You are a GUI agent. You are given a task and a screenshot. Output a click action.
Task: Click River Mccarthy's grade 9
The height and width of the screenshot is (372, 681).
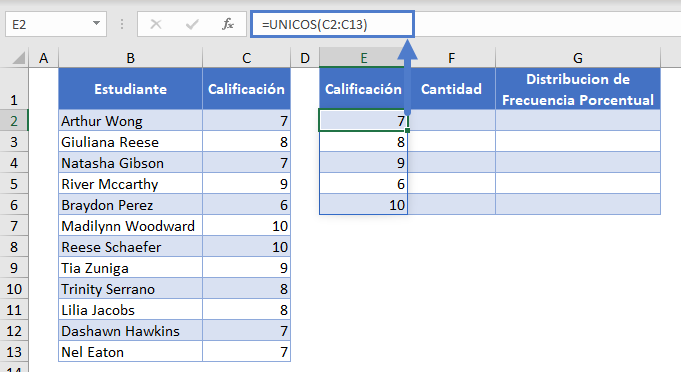click(x=246, y=184)
